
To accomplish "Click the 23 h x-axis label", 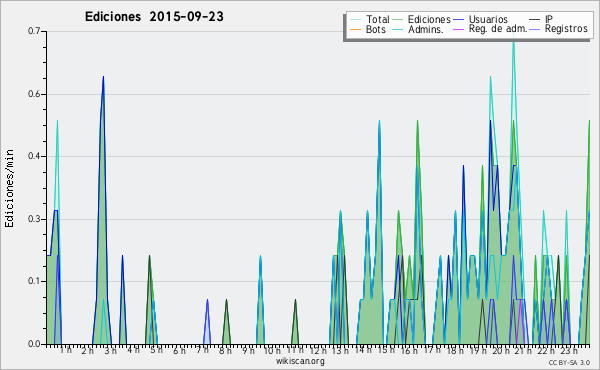I will [569, 350].
